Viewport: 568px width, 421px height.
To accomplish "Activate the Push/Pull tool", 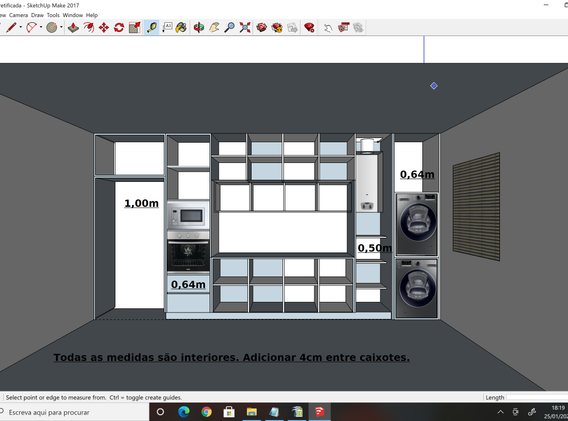I will (x=74, y=28).
